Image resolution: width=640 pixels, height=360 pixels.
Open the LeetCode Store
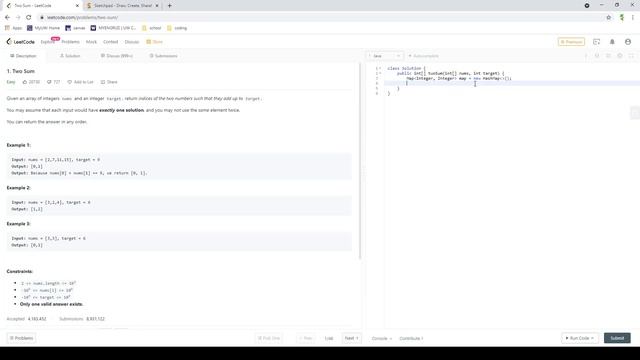[155, 42]
